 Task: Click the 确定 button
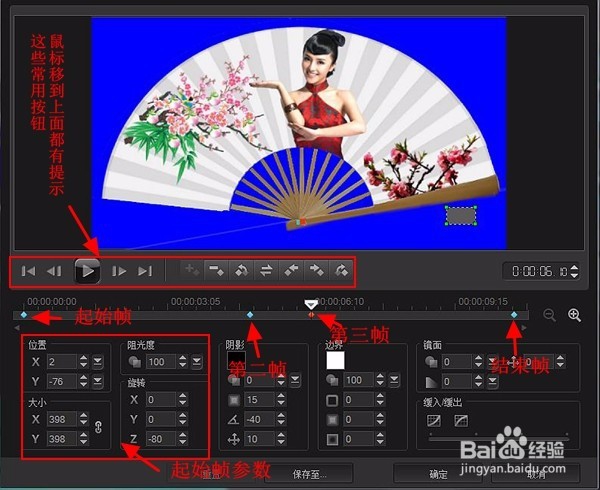pos(438,475)
